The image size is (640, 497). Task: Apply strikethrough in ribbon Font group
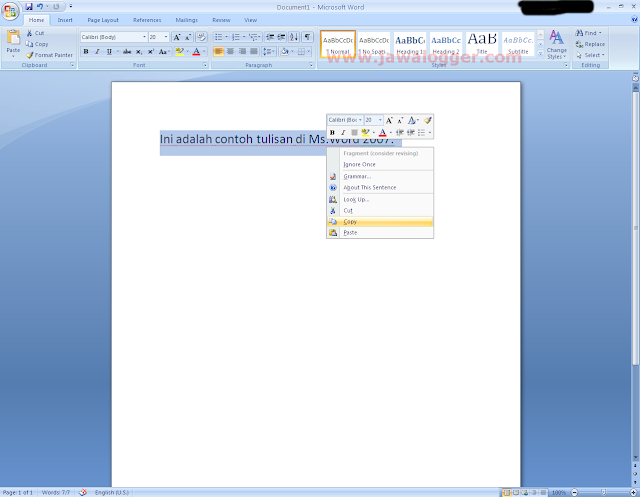[127, 51]
